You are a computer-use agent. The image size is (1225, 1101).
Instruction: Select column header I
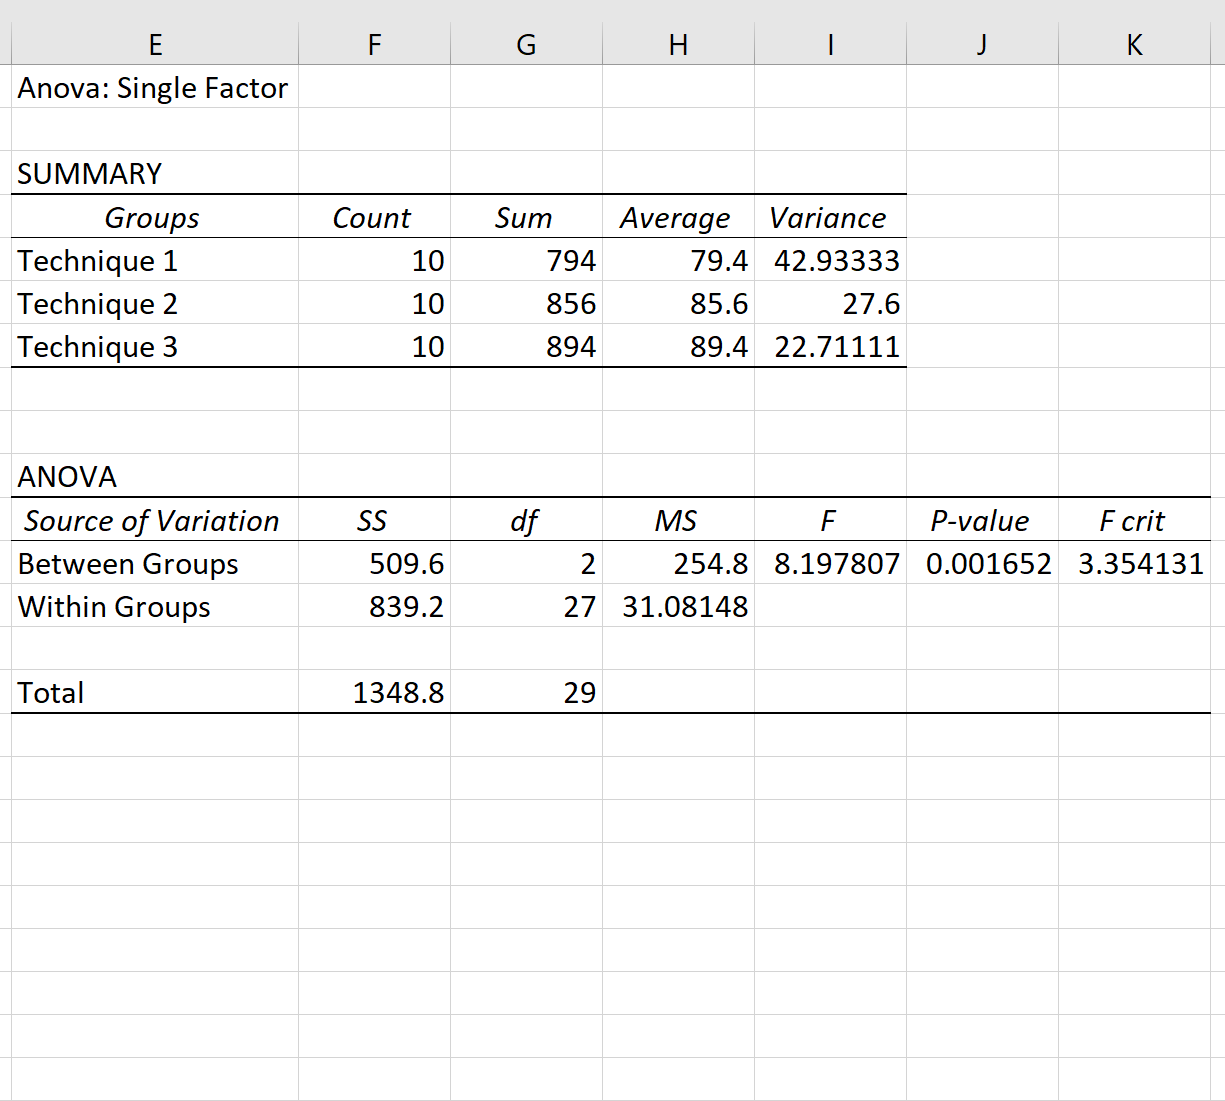(x=830, y=44)
